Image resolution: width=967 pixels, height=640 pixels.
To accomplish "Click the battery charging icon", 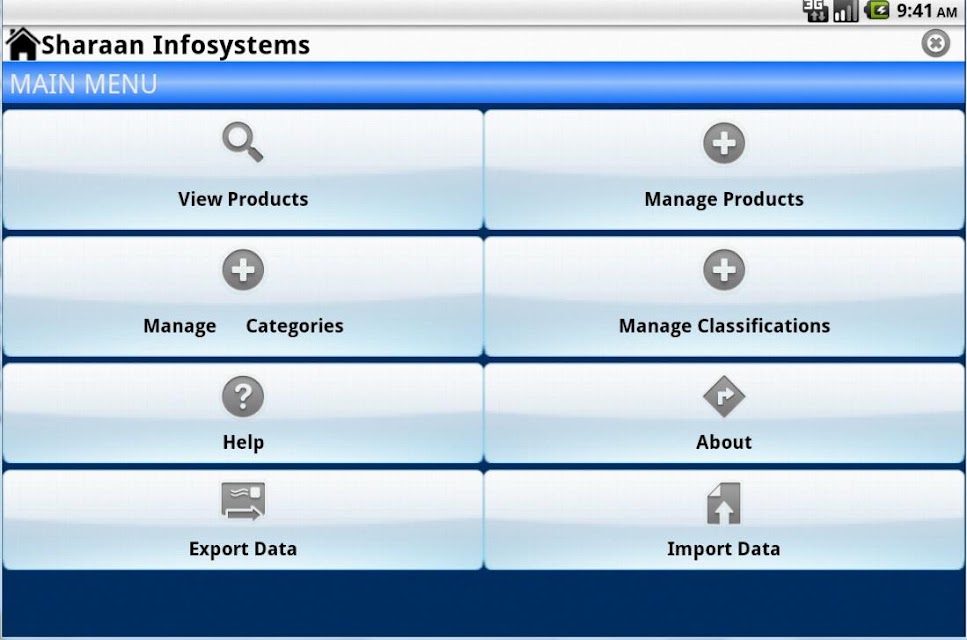I will 876,10.
